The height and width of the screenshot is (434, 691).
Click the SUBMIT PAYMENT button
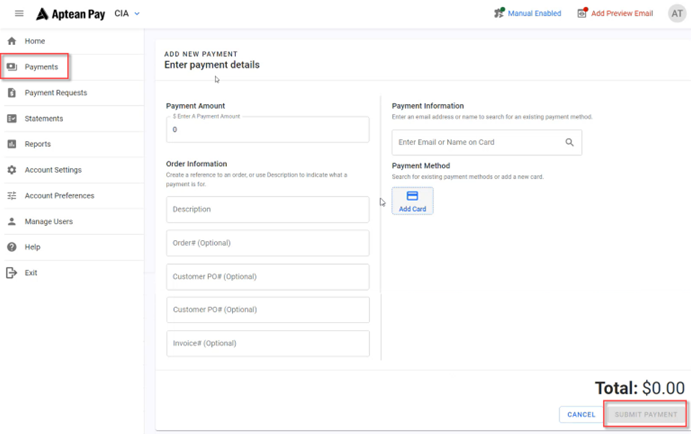[646, 415]
